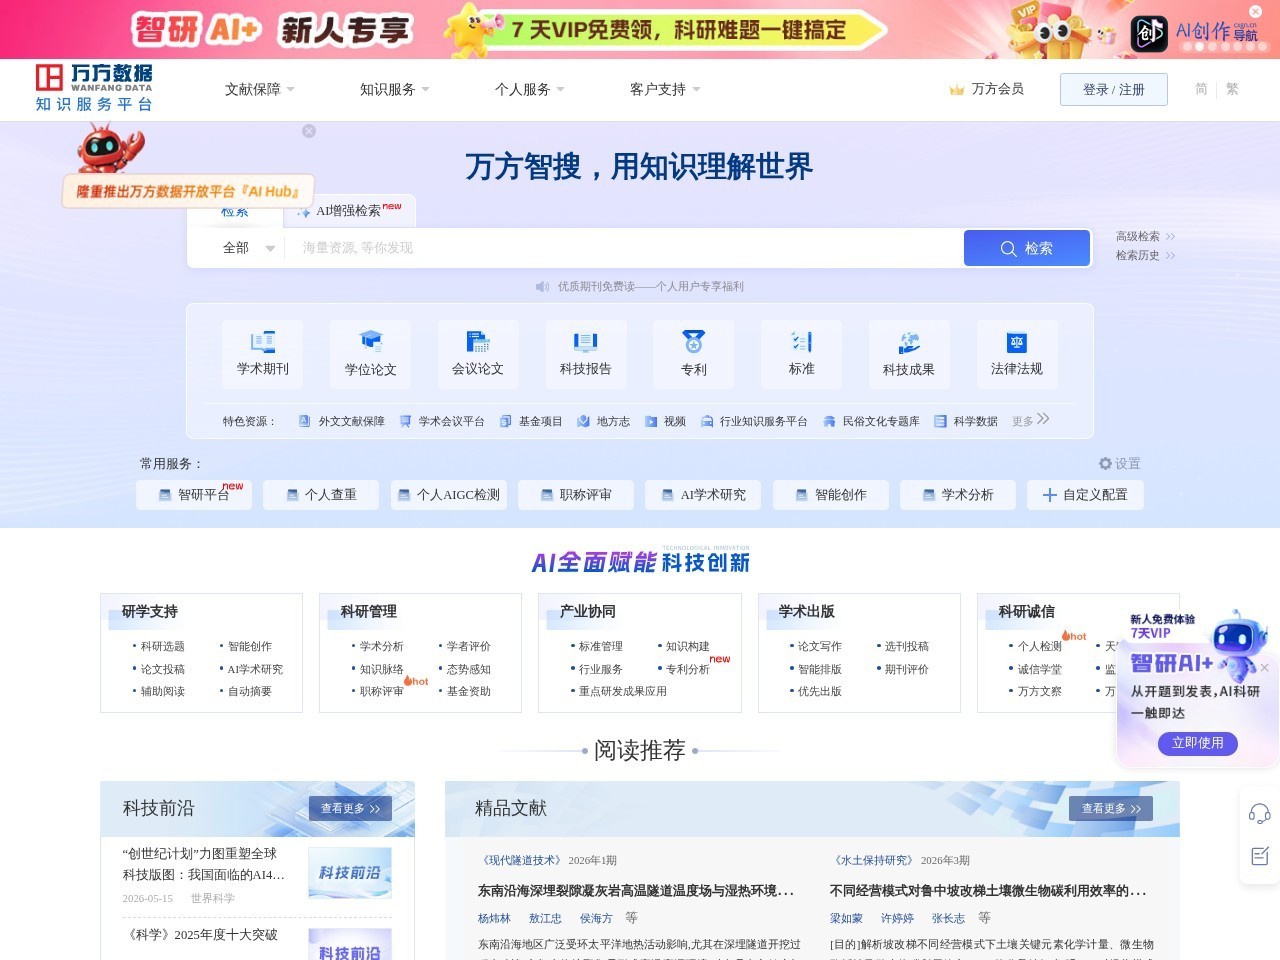This screenshot has width=1280, height=960.
Task: Open 智能创作 service button
Action: 831,495
